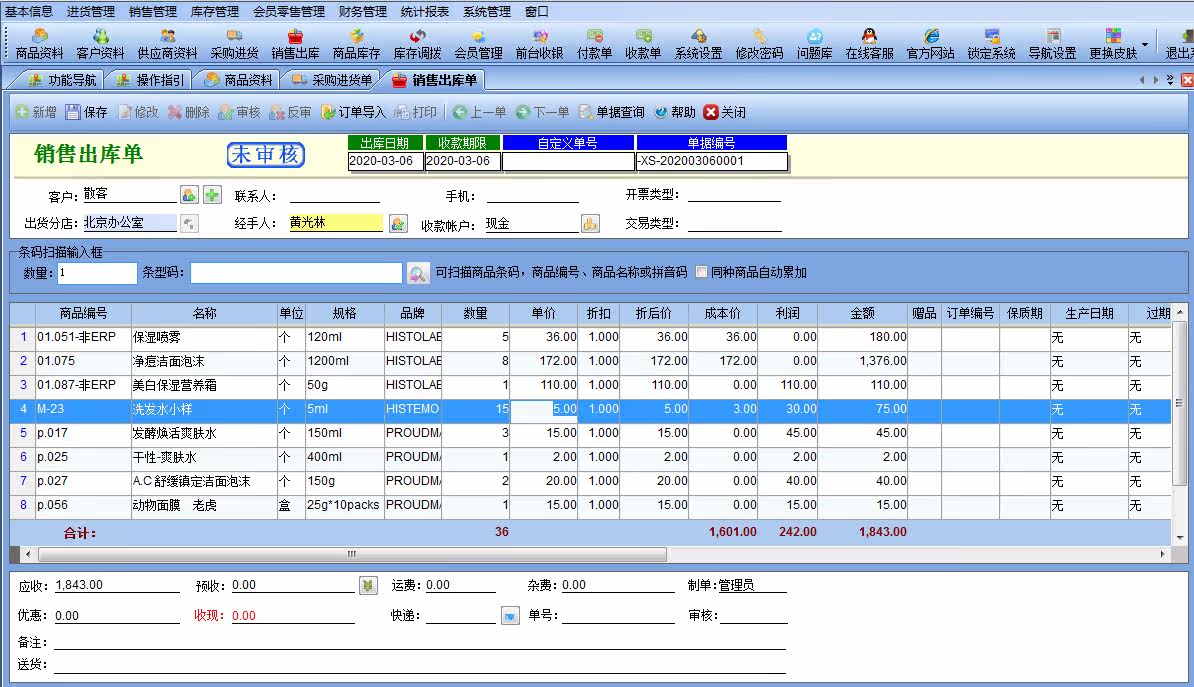This screenshot has height=687, width=1194.
Task: Select row 净痘洁面泡沫
Action: (x=590, y=361)
